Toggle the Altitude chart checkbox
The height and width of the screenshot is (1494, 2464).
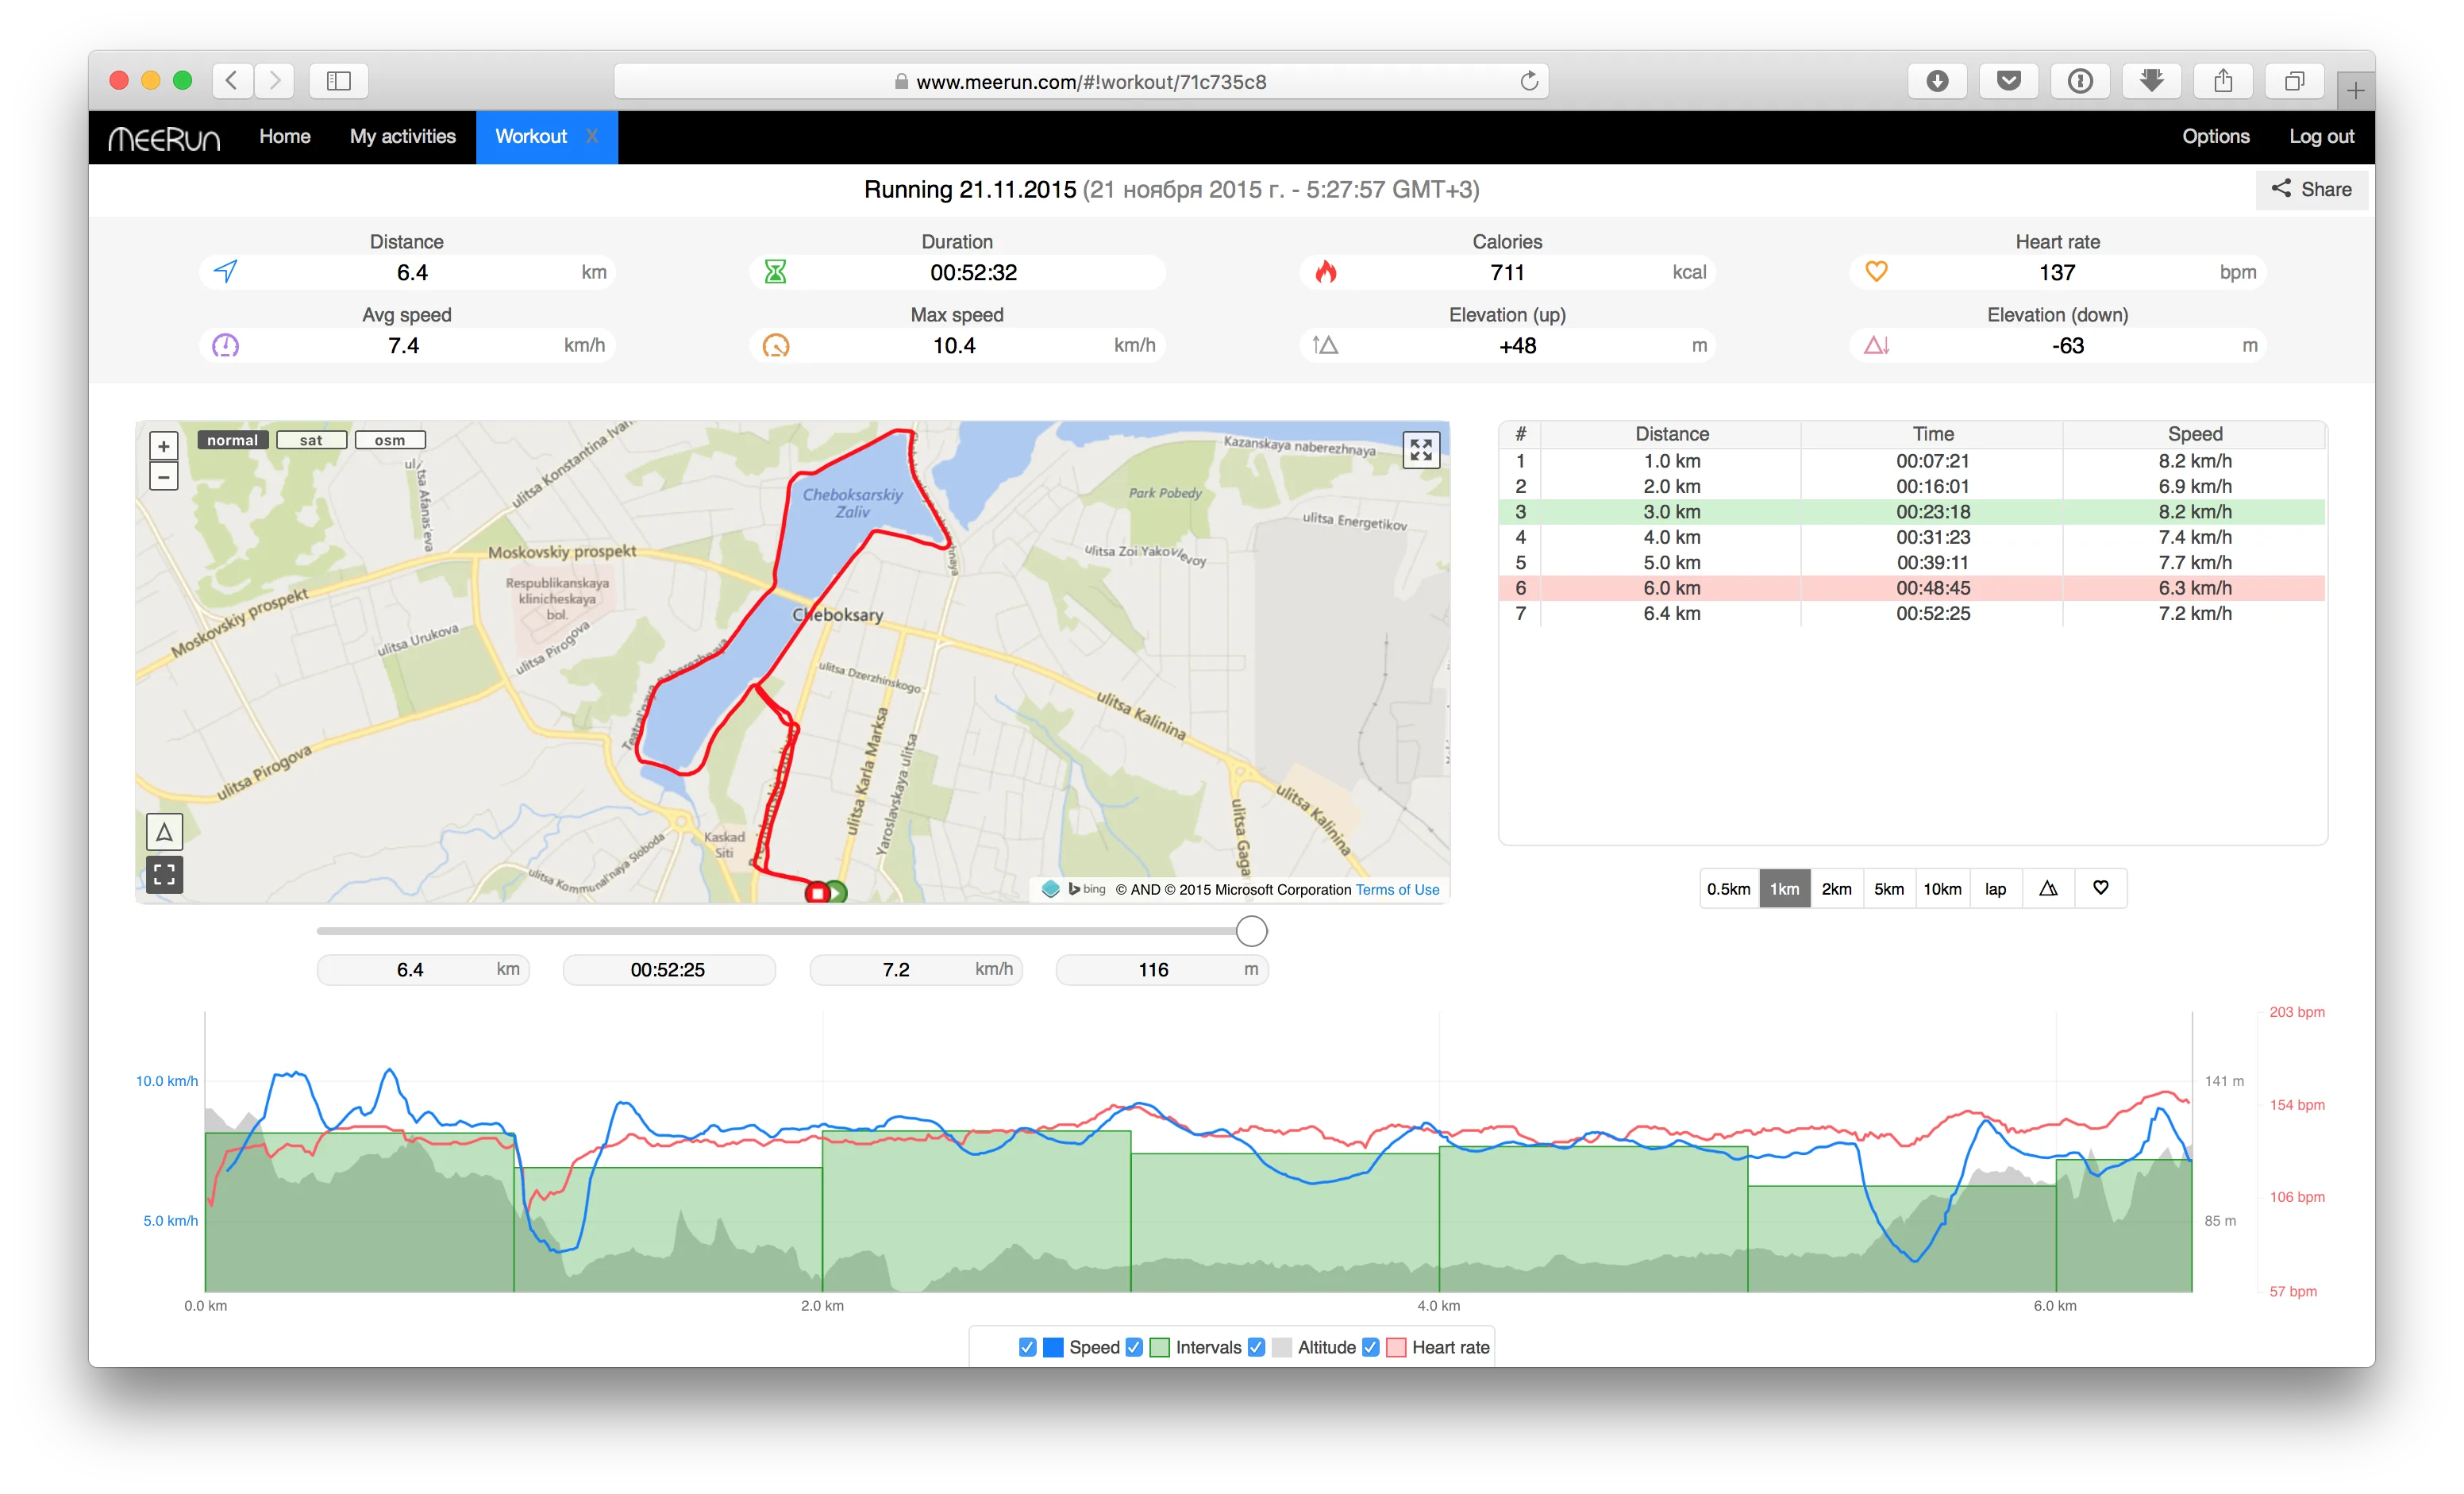pyautogui.click(x=1257, y=1347)
